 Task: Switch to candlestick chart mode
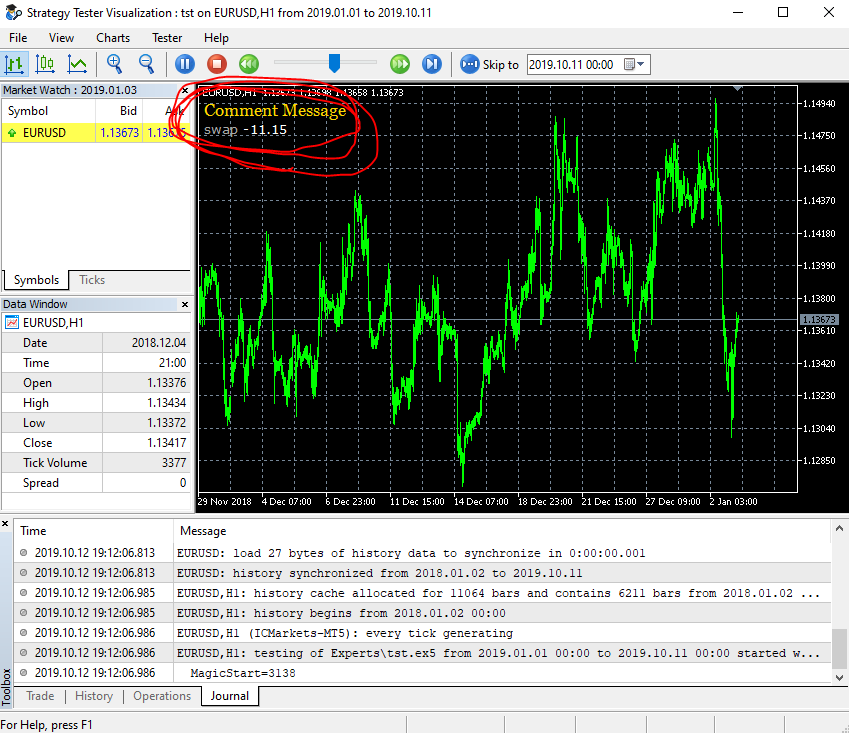[45, 64]
